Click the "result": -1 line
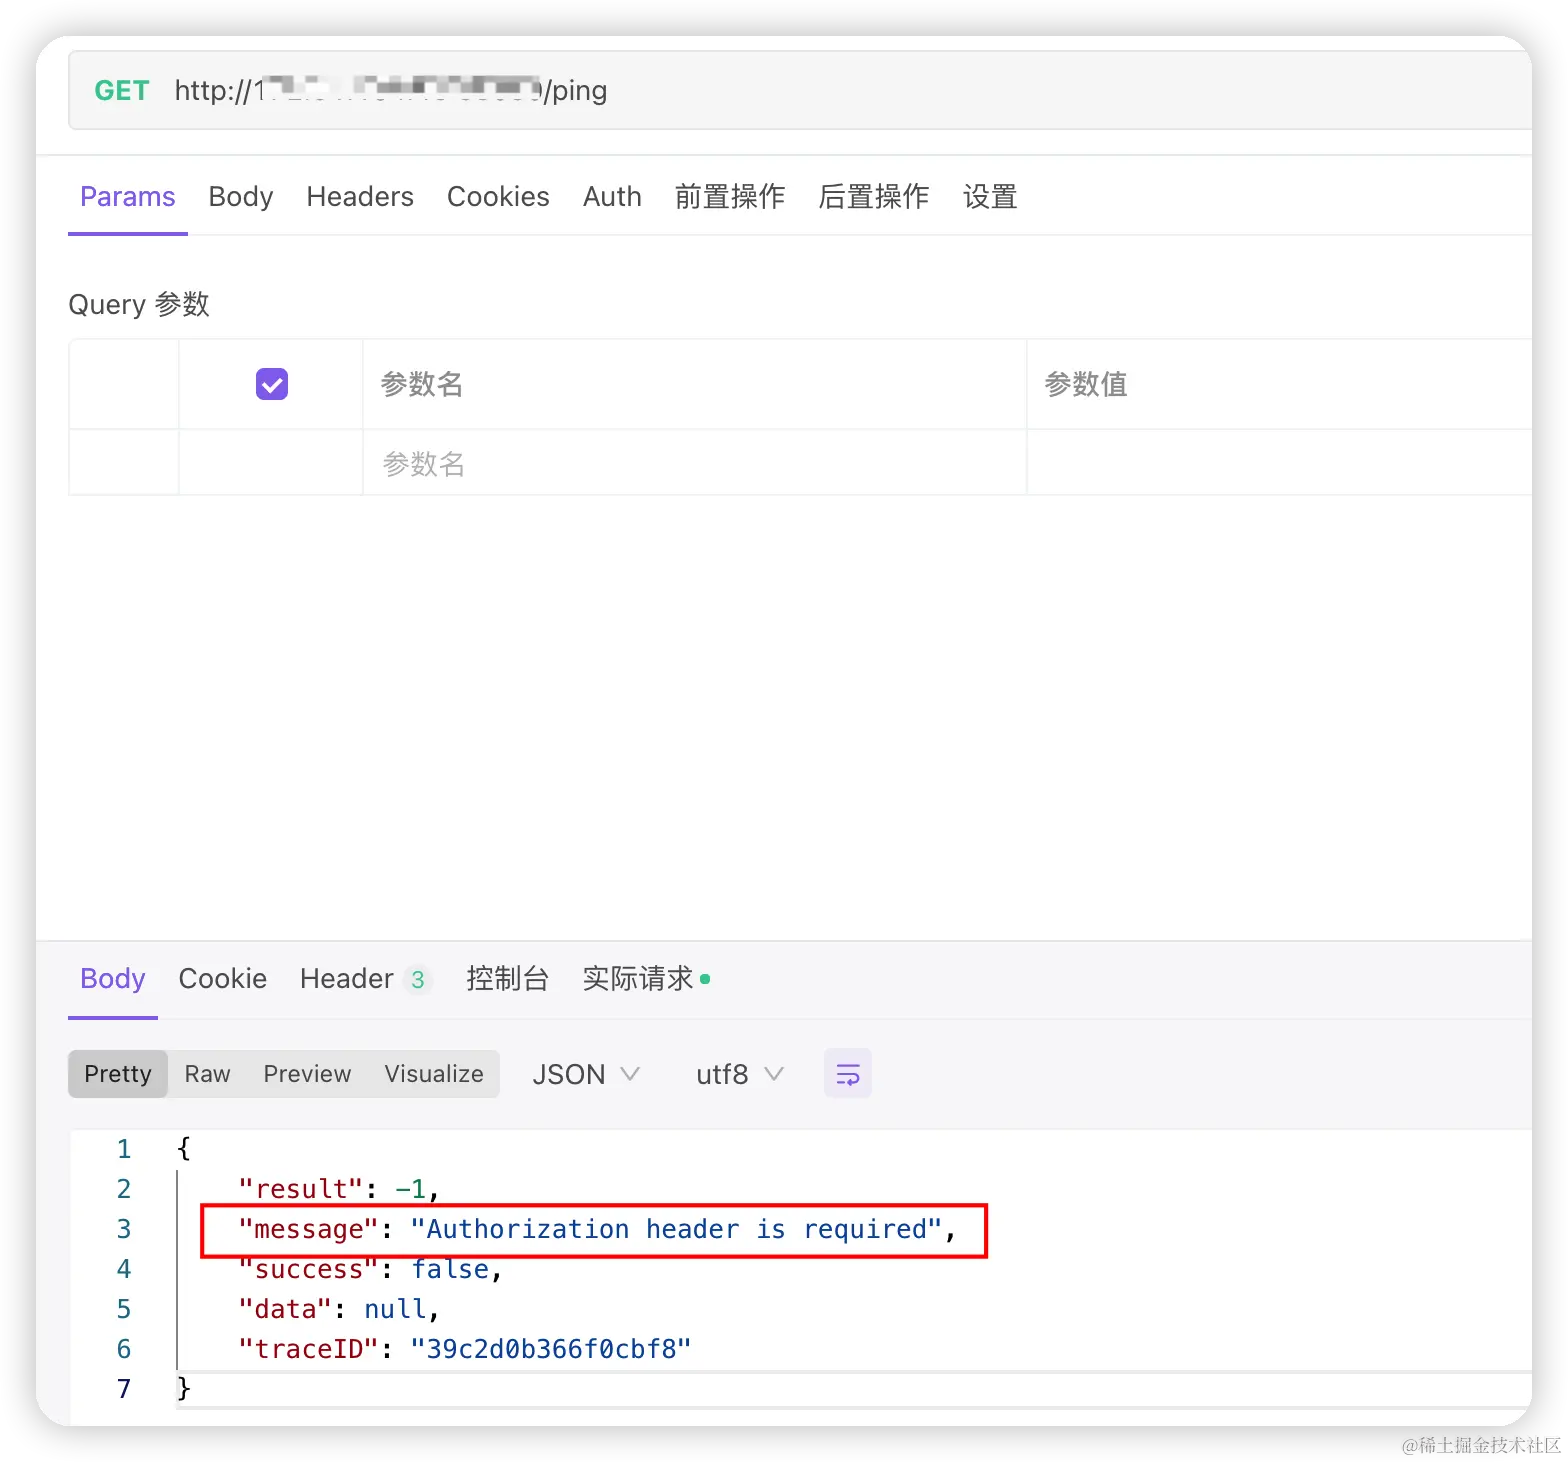Screen dimensions: 1568x1462 [339, 1189]
